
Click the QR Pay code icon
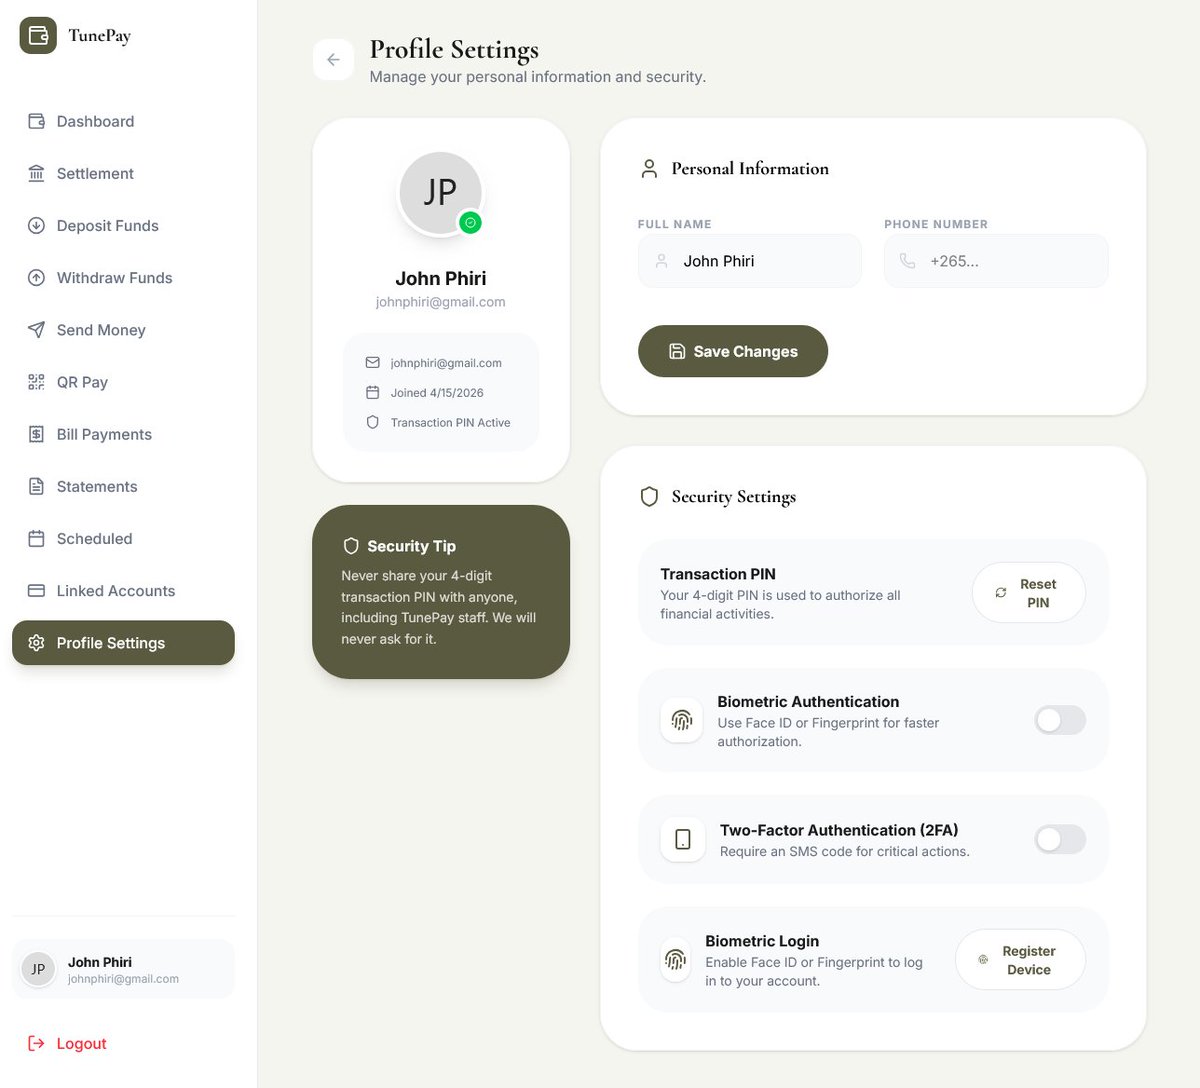coord(36,382)
